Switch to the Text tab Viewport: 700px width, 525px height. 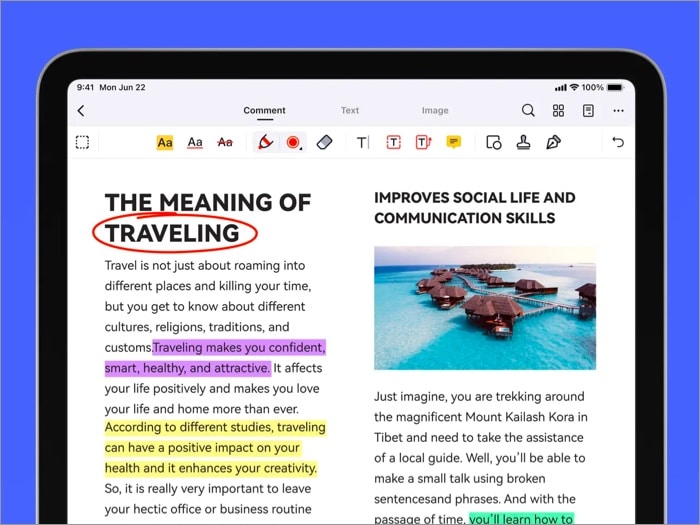coord(349,111)
